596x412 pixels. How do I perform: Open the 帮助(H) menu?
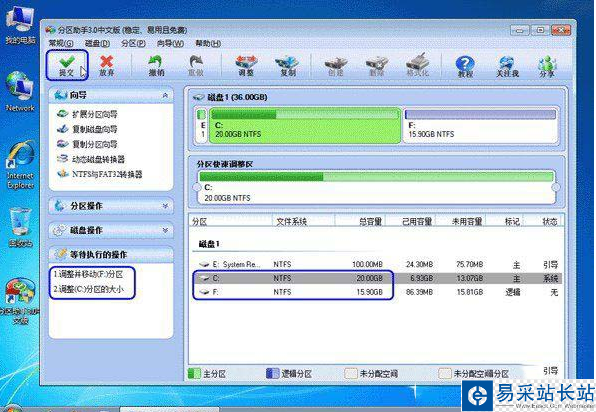[x=208, y=43]
